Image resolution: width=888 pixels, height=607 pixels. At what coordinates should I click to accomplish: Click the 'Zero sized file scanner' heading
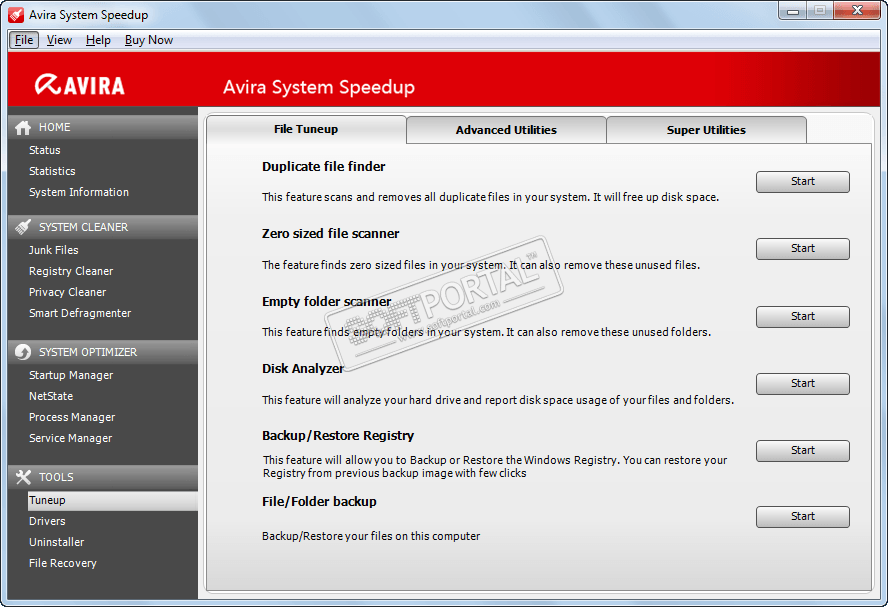tap(330, 233)
